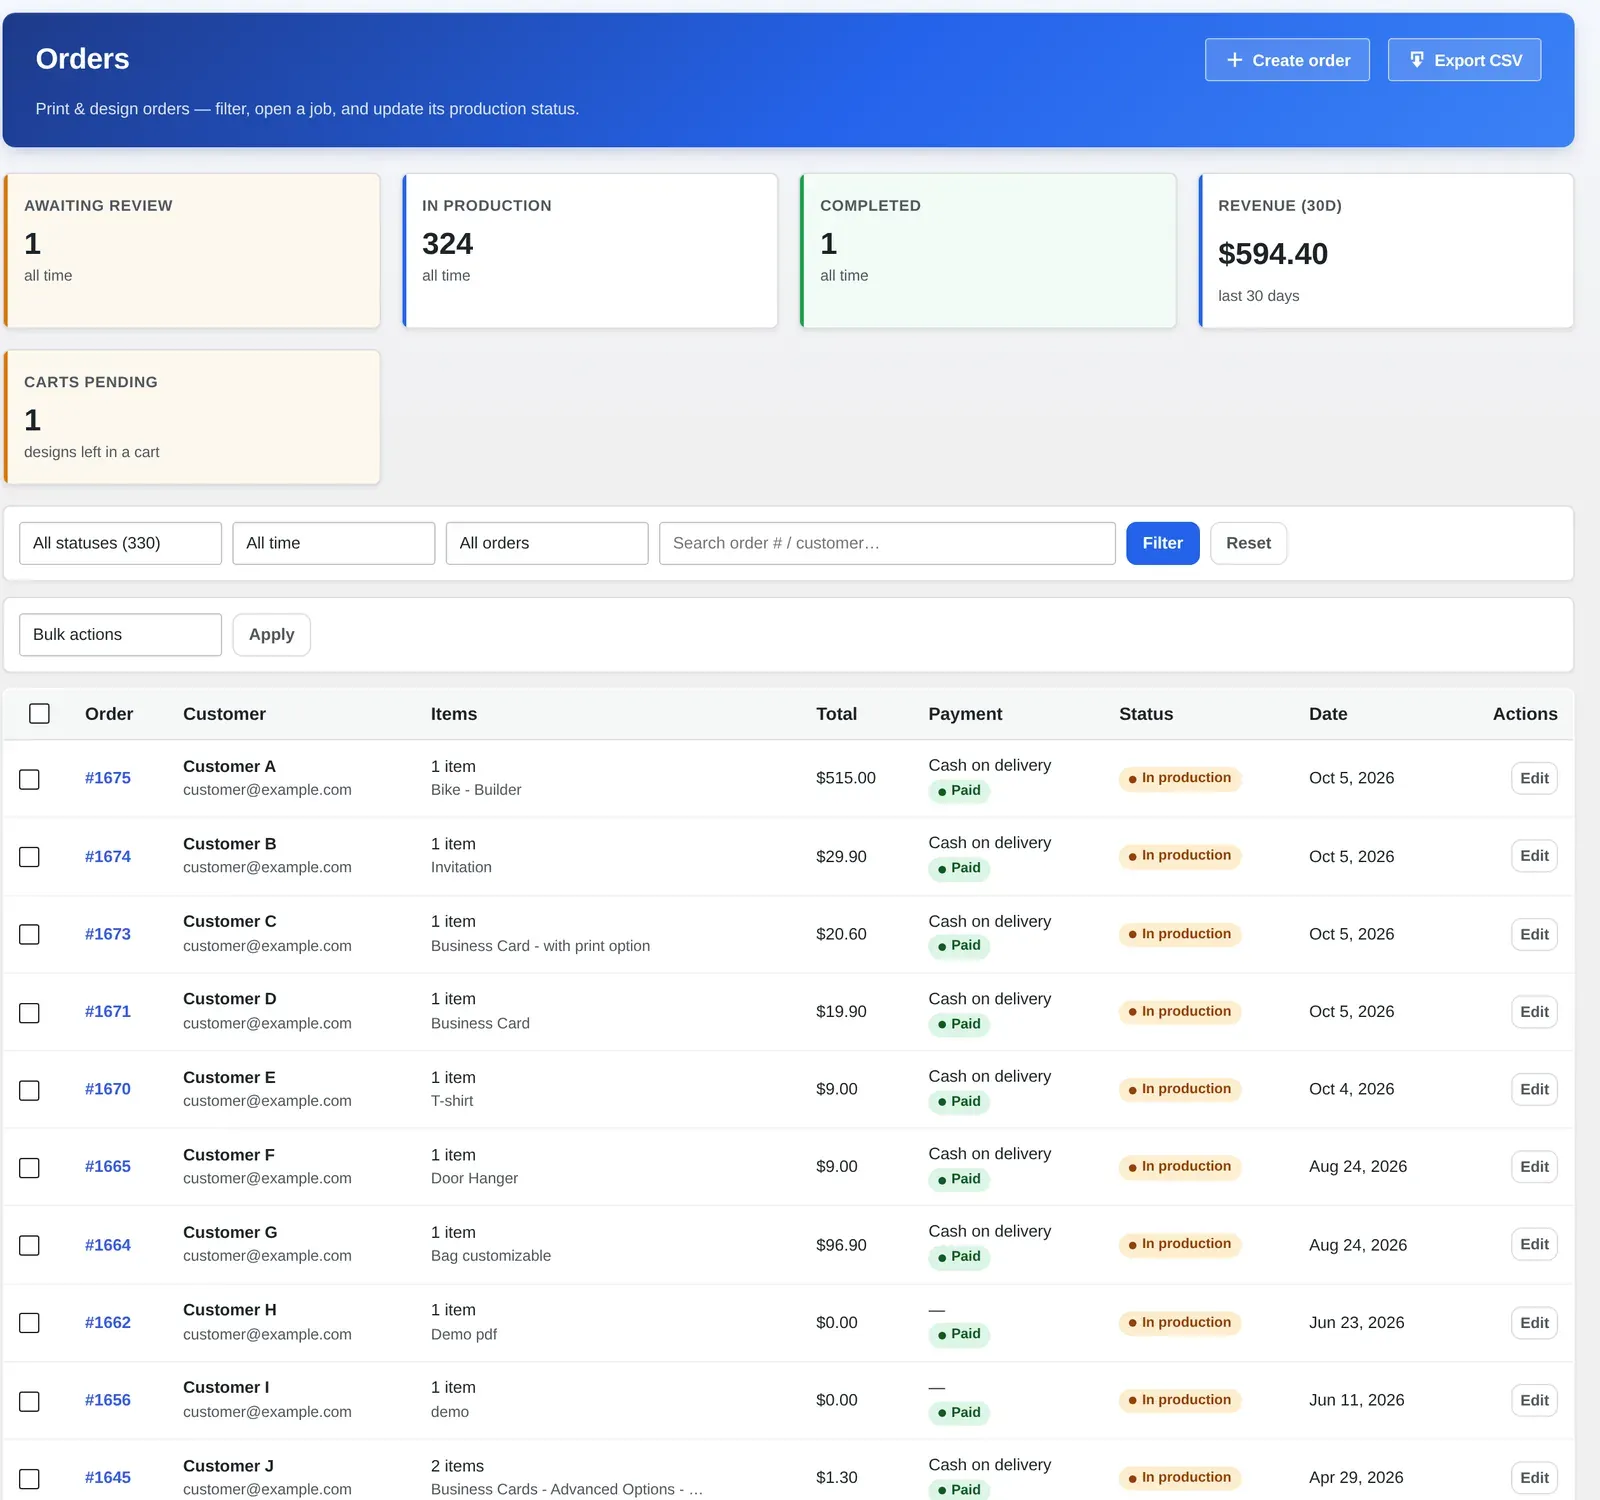Screen dimensions: 1600x1500
Task: Apply the selected bulk action
Action: (x=271, y=635)
